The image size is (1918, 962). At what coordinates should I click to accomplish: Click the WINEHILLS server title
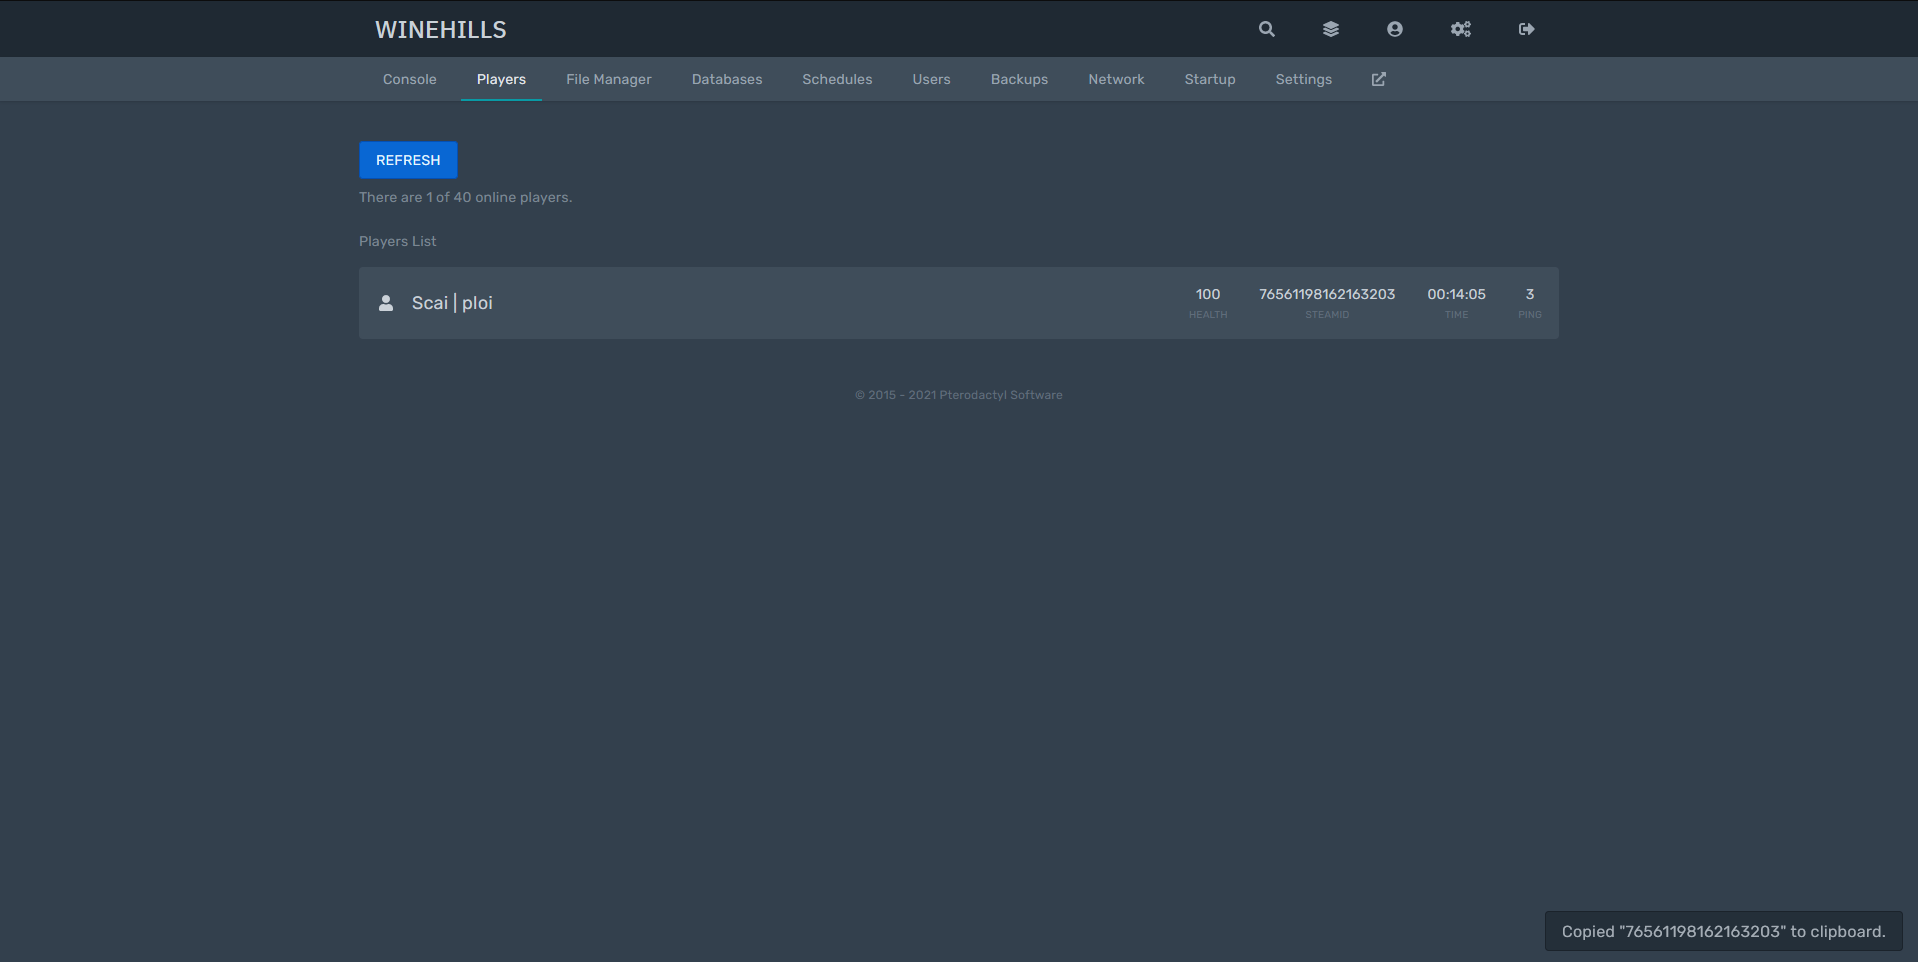(440, 30)
